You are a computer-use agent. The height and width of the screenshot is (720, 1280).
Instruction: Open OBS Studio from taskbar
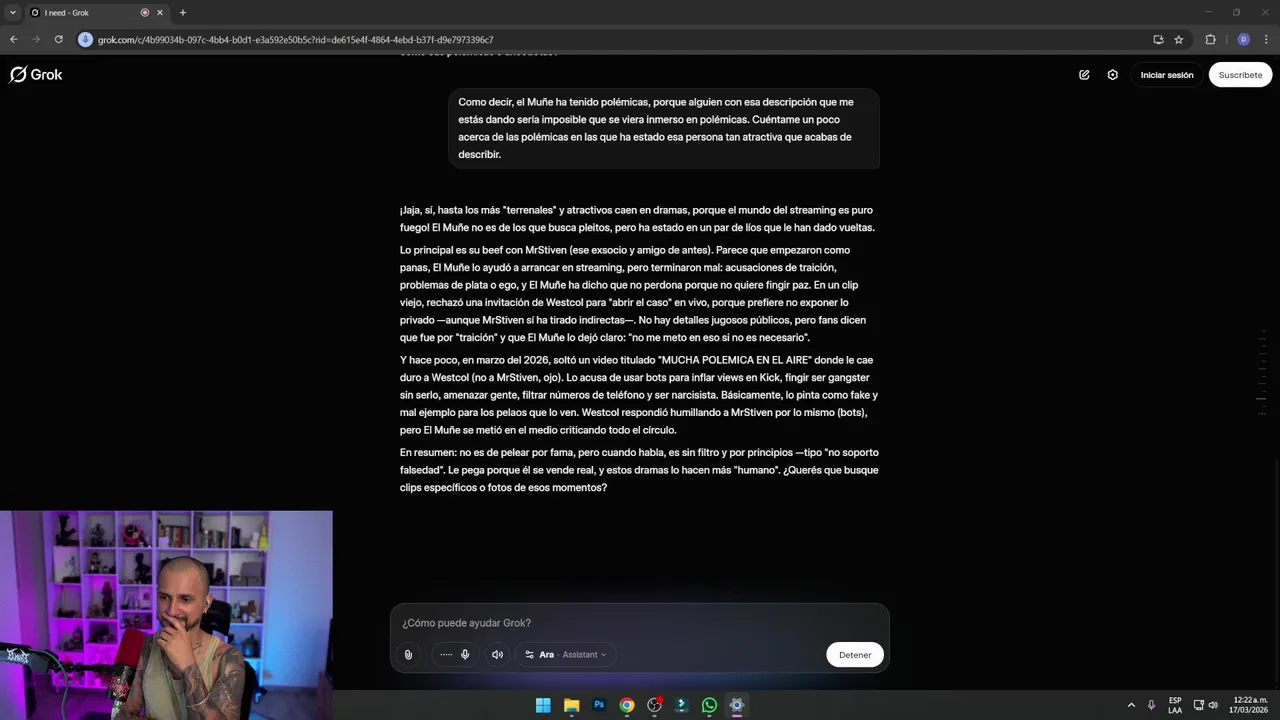point(654,705)
